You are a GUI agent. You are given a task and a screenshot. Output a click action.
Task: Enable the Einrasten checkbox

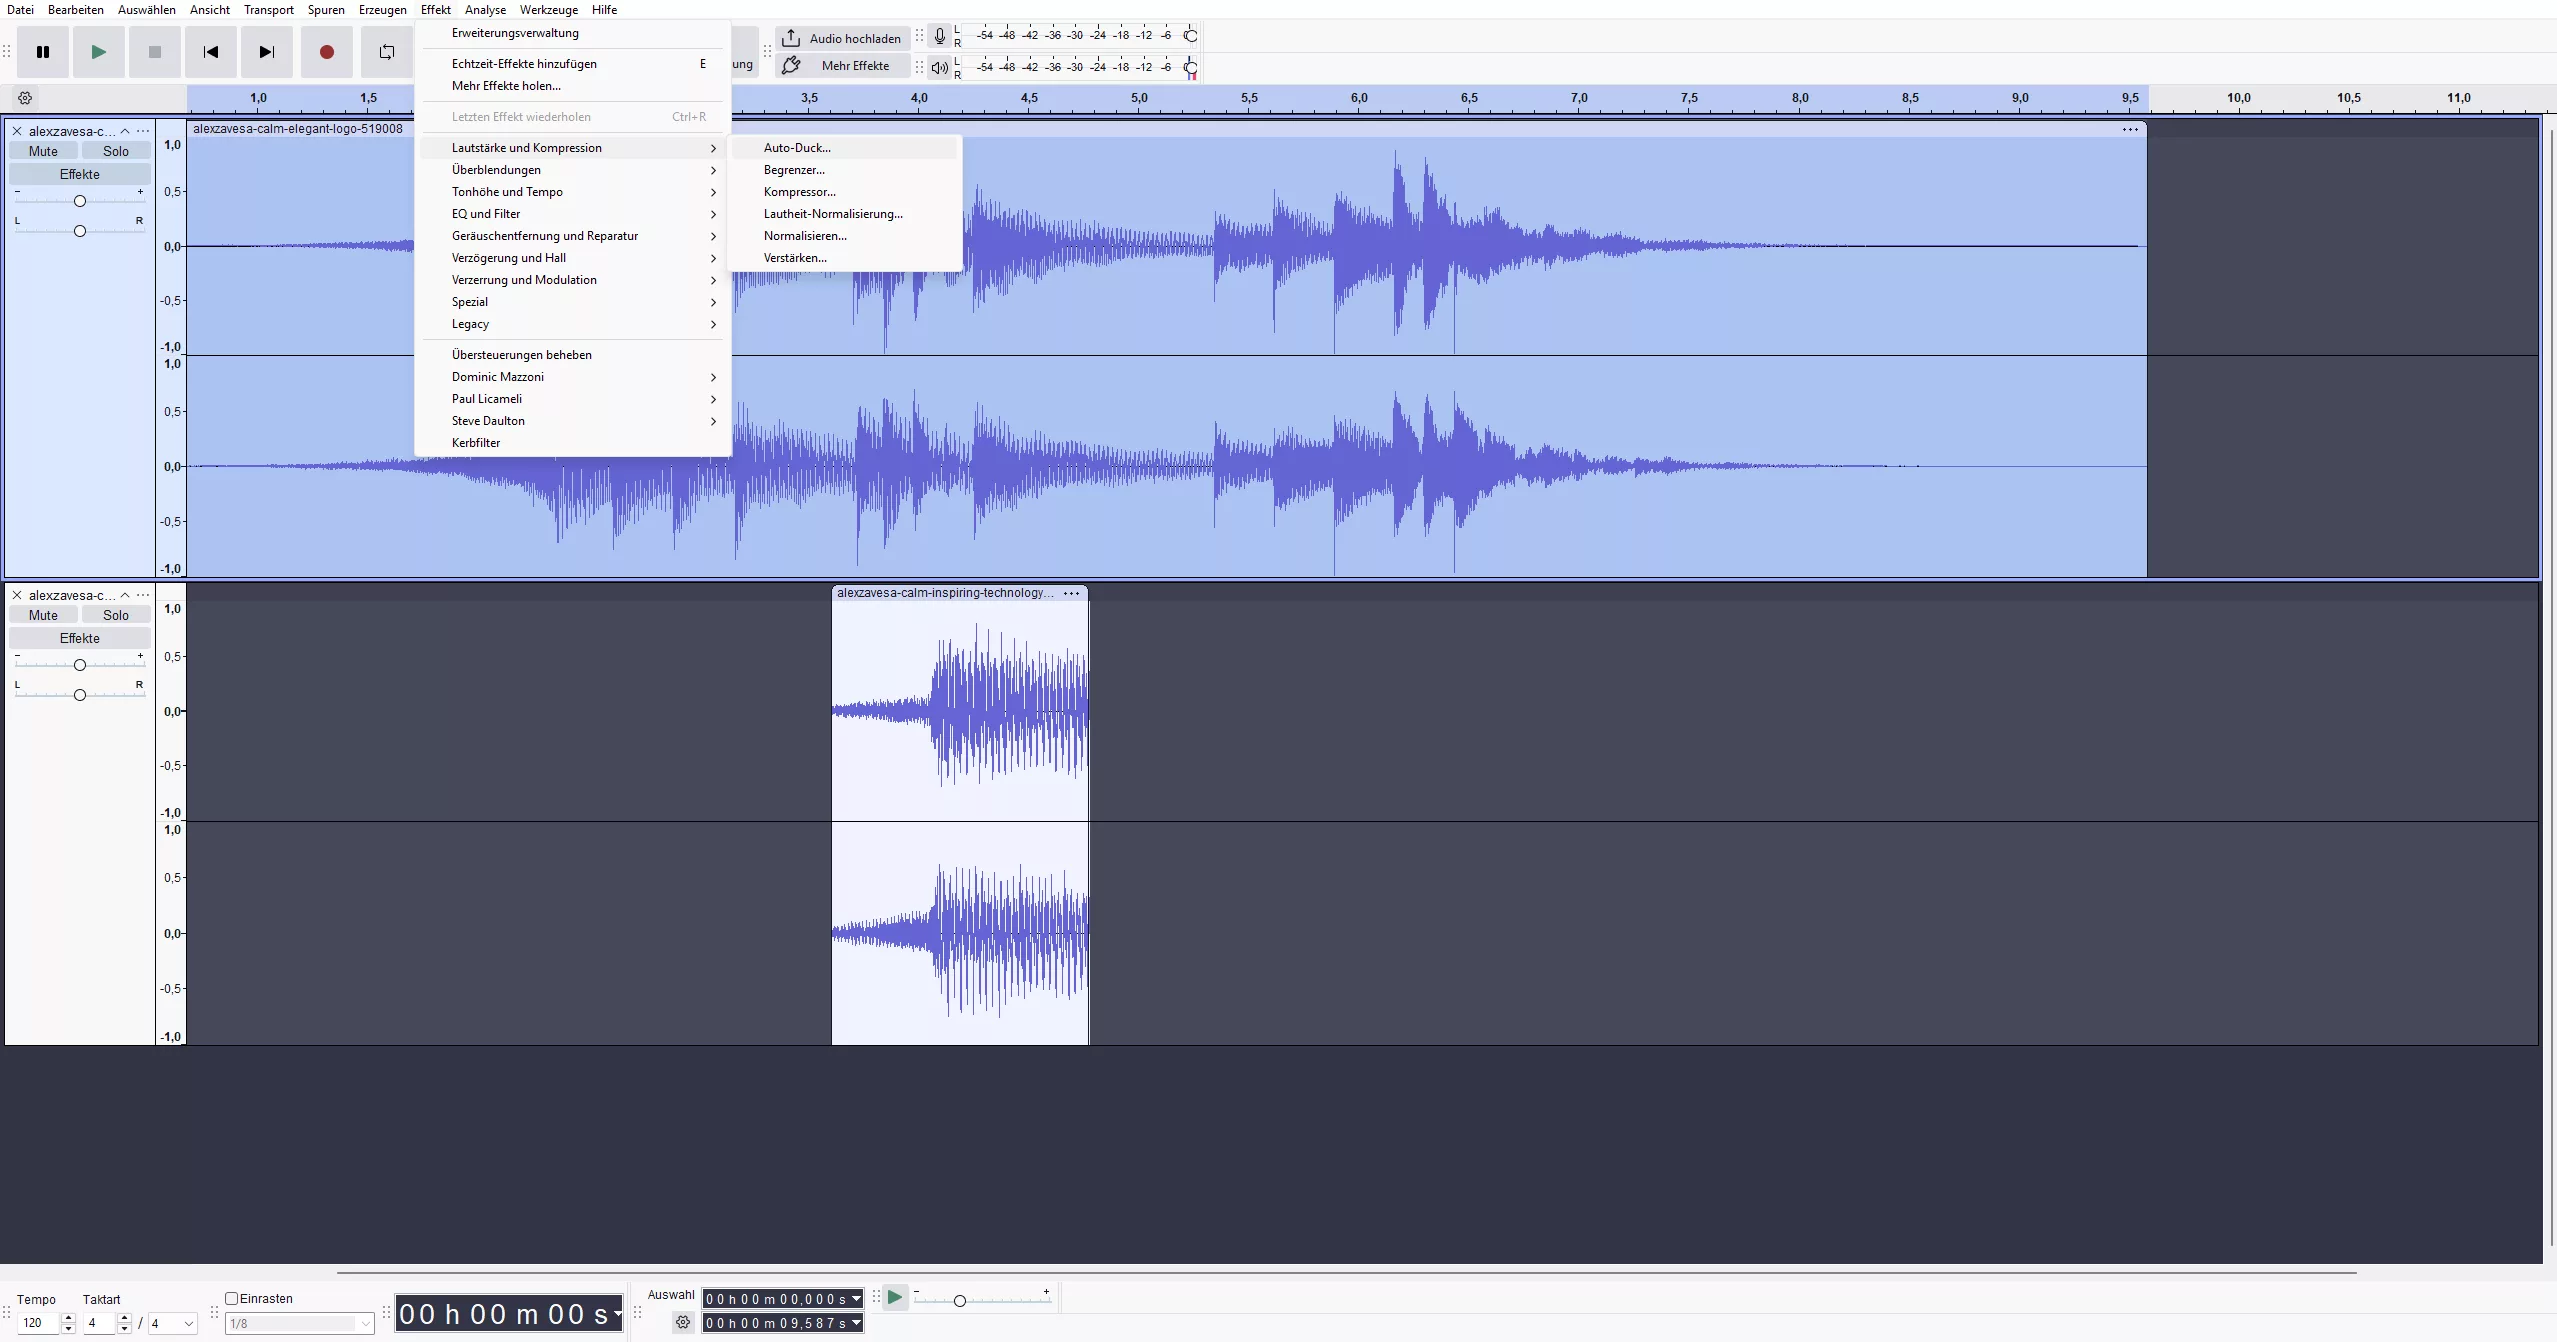click(232, 1298)
